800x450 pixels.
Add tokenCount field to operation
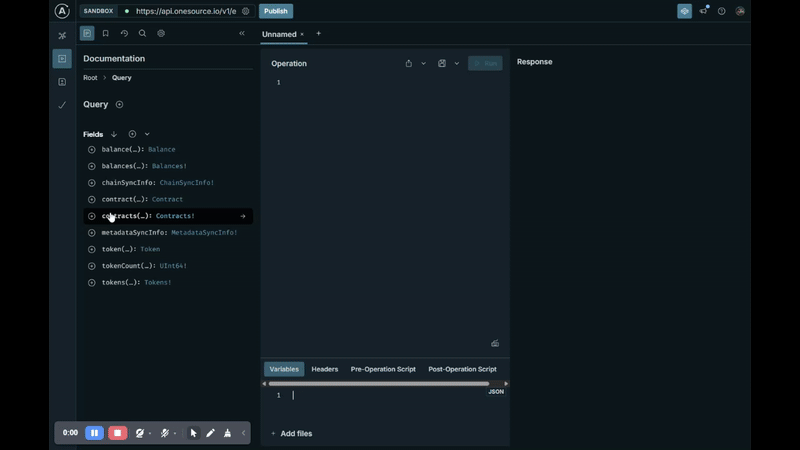pos(91,266)
